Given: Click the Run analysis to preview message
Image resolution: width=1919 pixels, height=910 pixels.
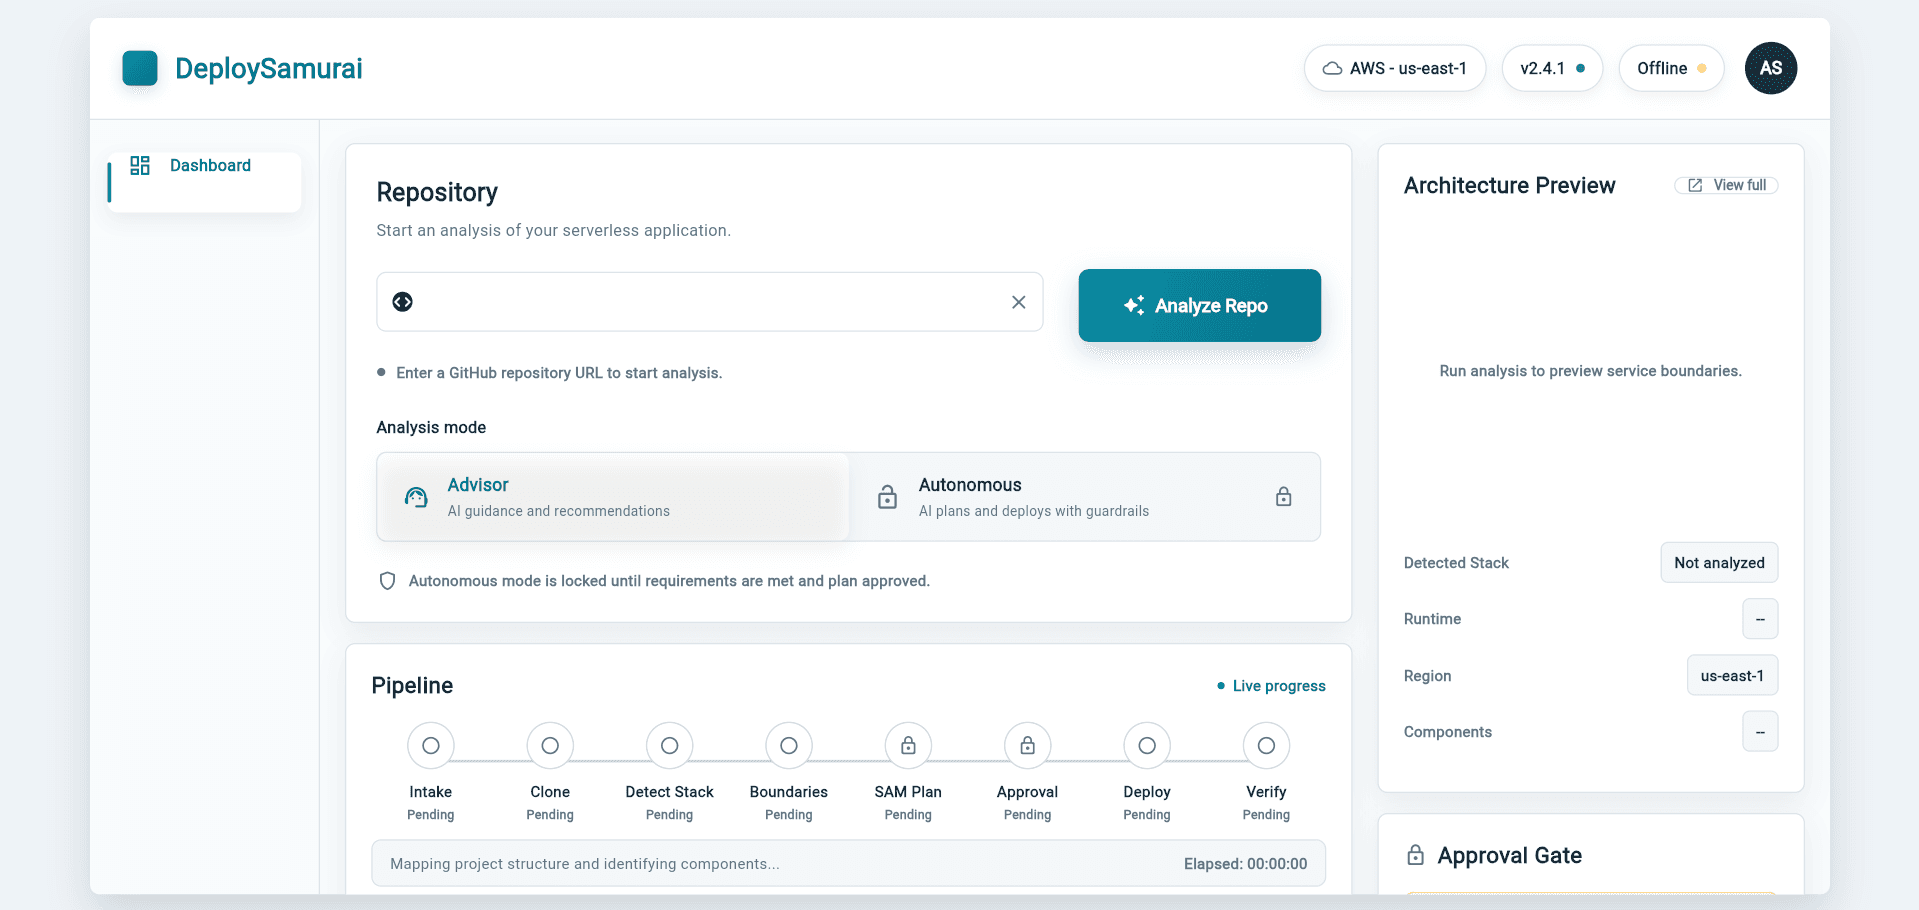Looking at the screenshot, I should [x=1590, y=371].
